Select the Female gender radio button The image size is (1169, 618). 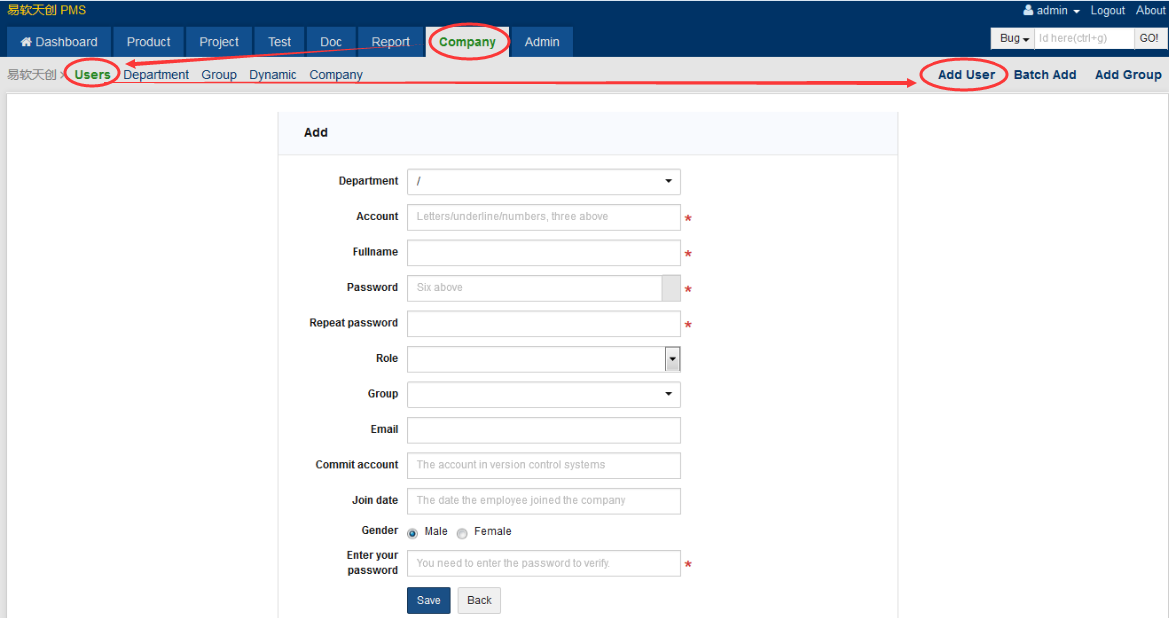coord(462,533)
